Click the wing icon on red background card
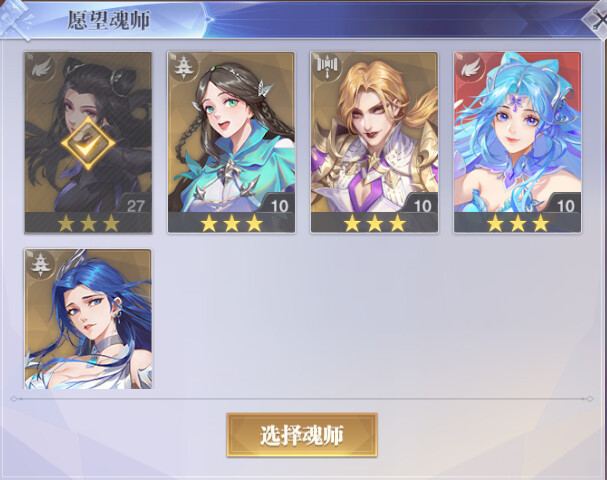Screen dimensions: 607x480 (469, 68)
